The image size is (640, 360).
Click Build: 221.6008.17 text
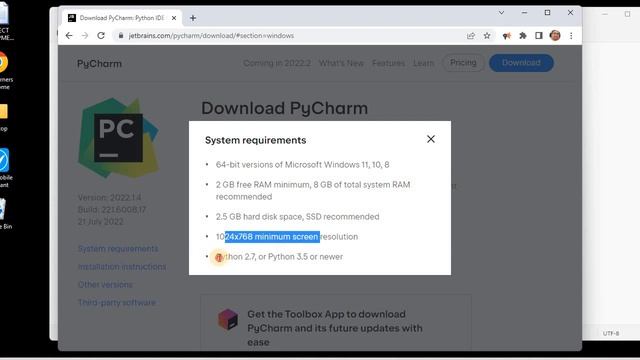click(x=112, y=210)
